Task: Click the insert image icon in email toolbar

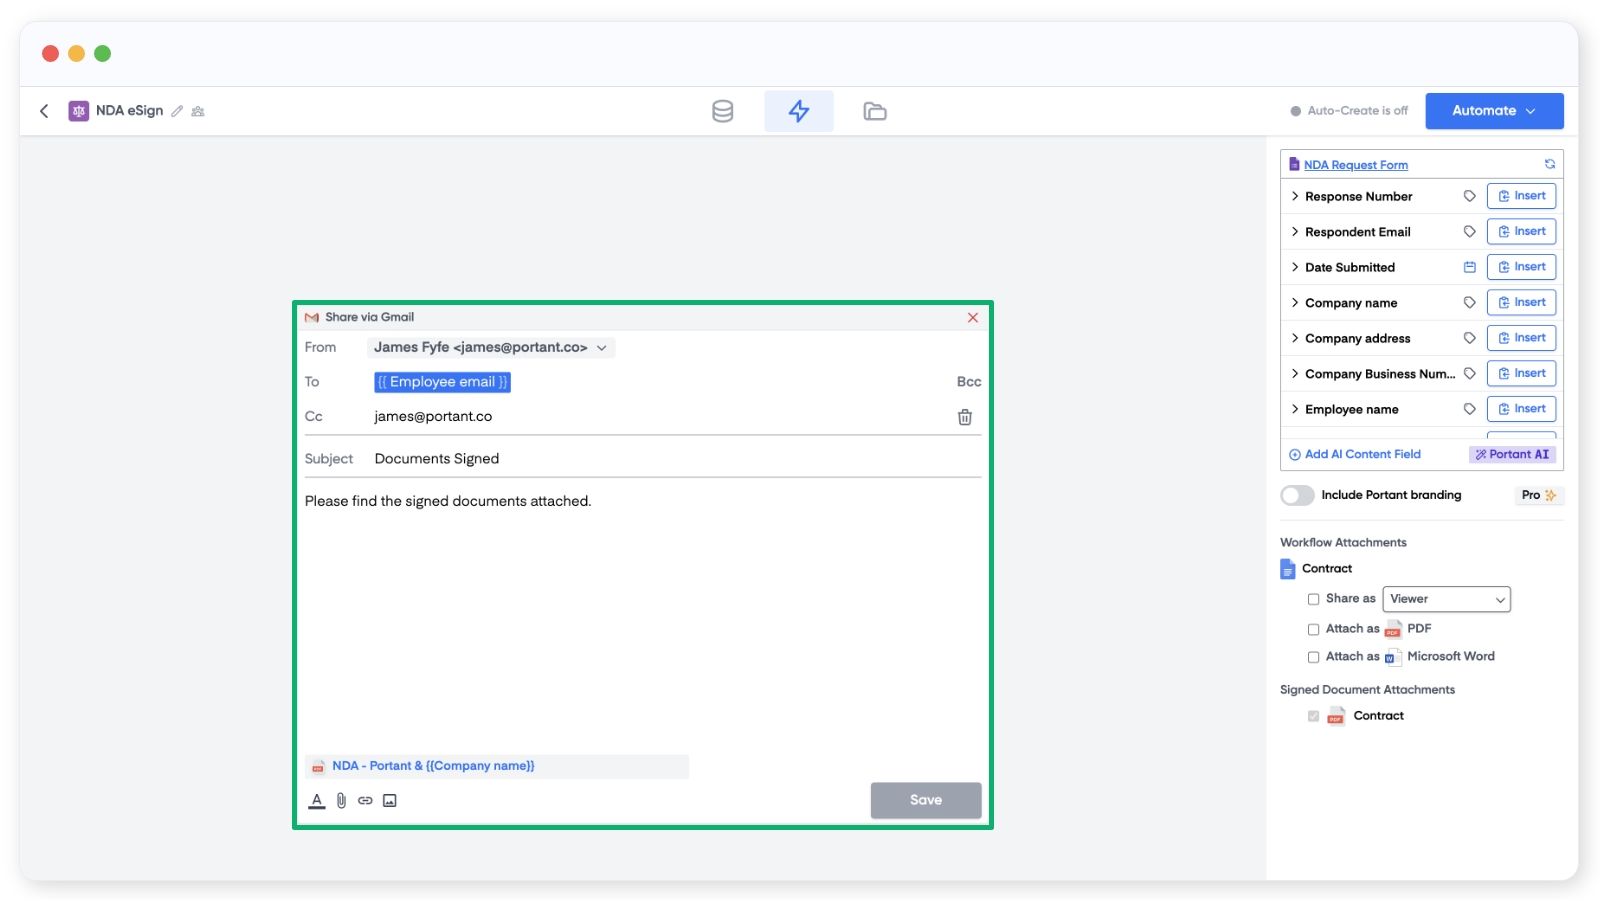Action: (x=390, y=800)
